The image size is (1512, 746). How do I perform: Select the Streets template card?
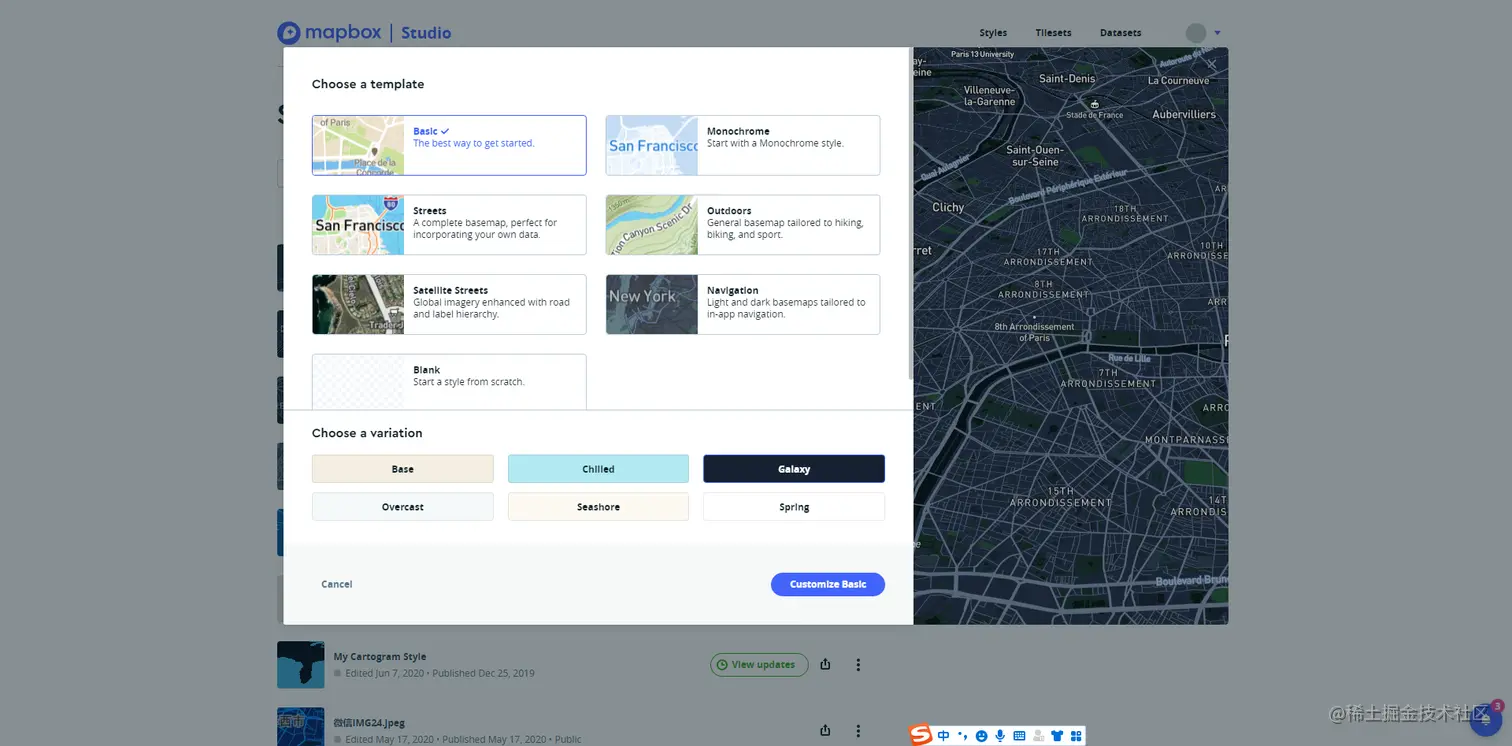point(449,225)
